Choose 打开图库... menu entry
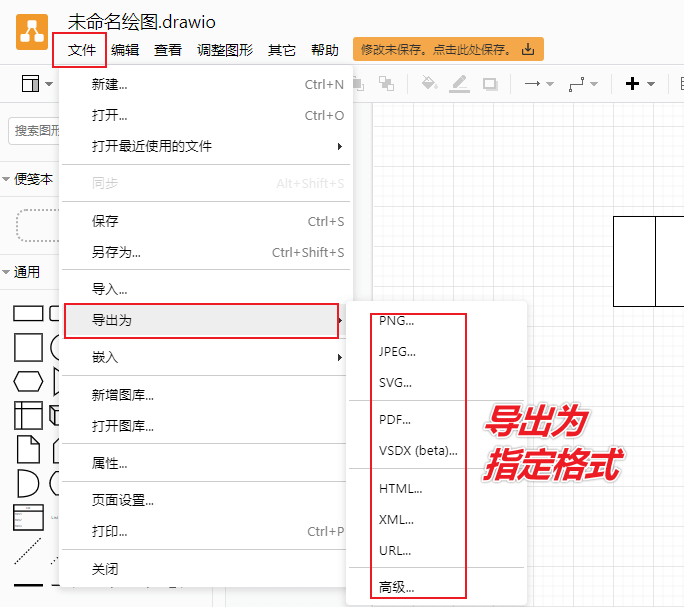This screenshot has height=607, width=684. pyautogui.click(x=206, y=426)
